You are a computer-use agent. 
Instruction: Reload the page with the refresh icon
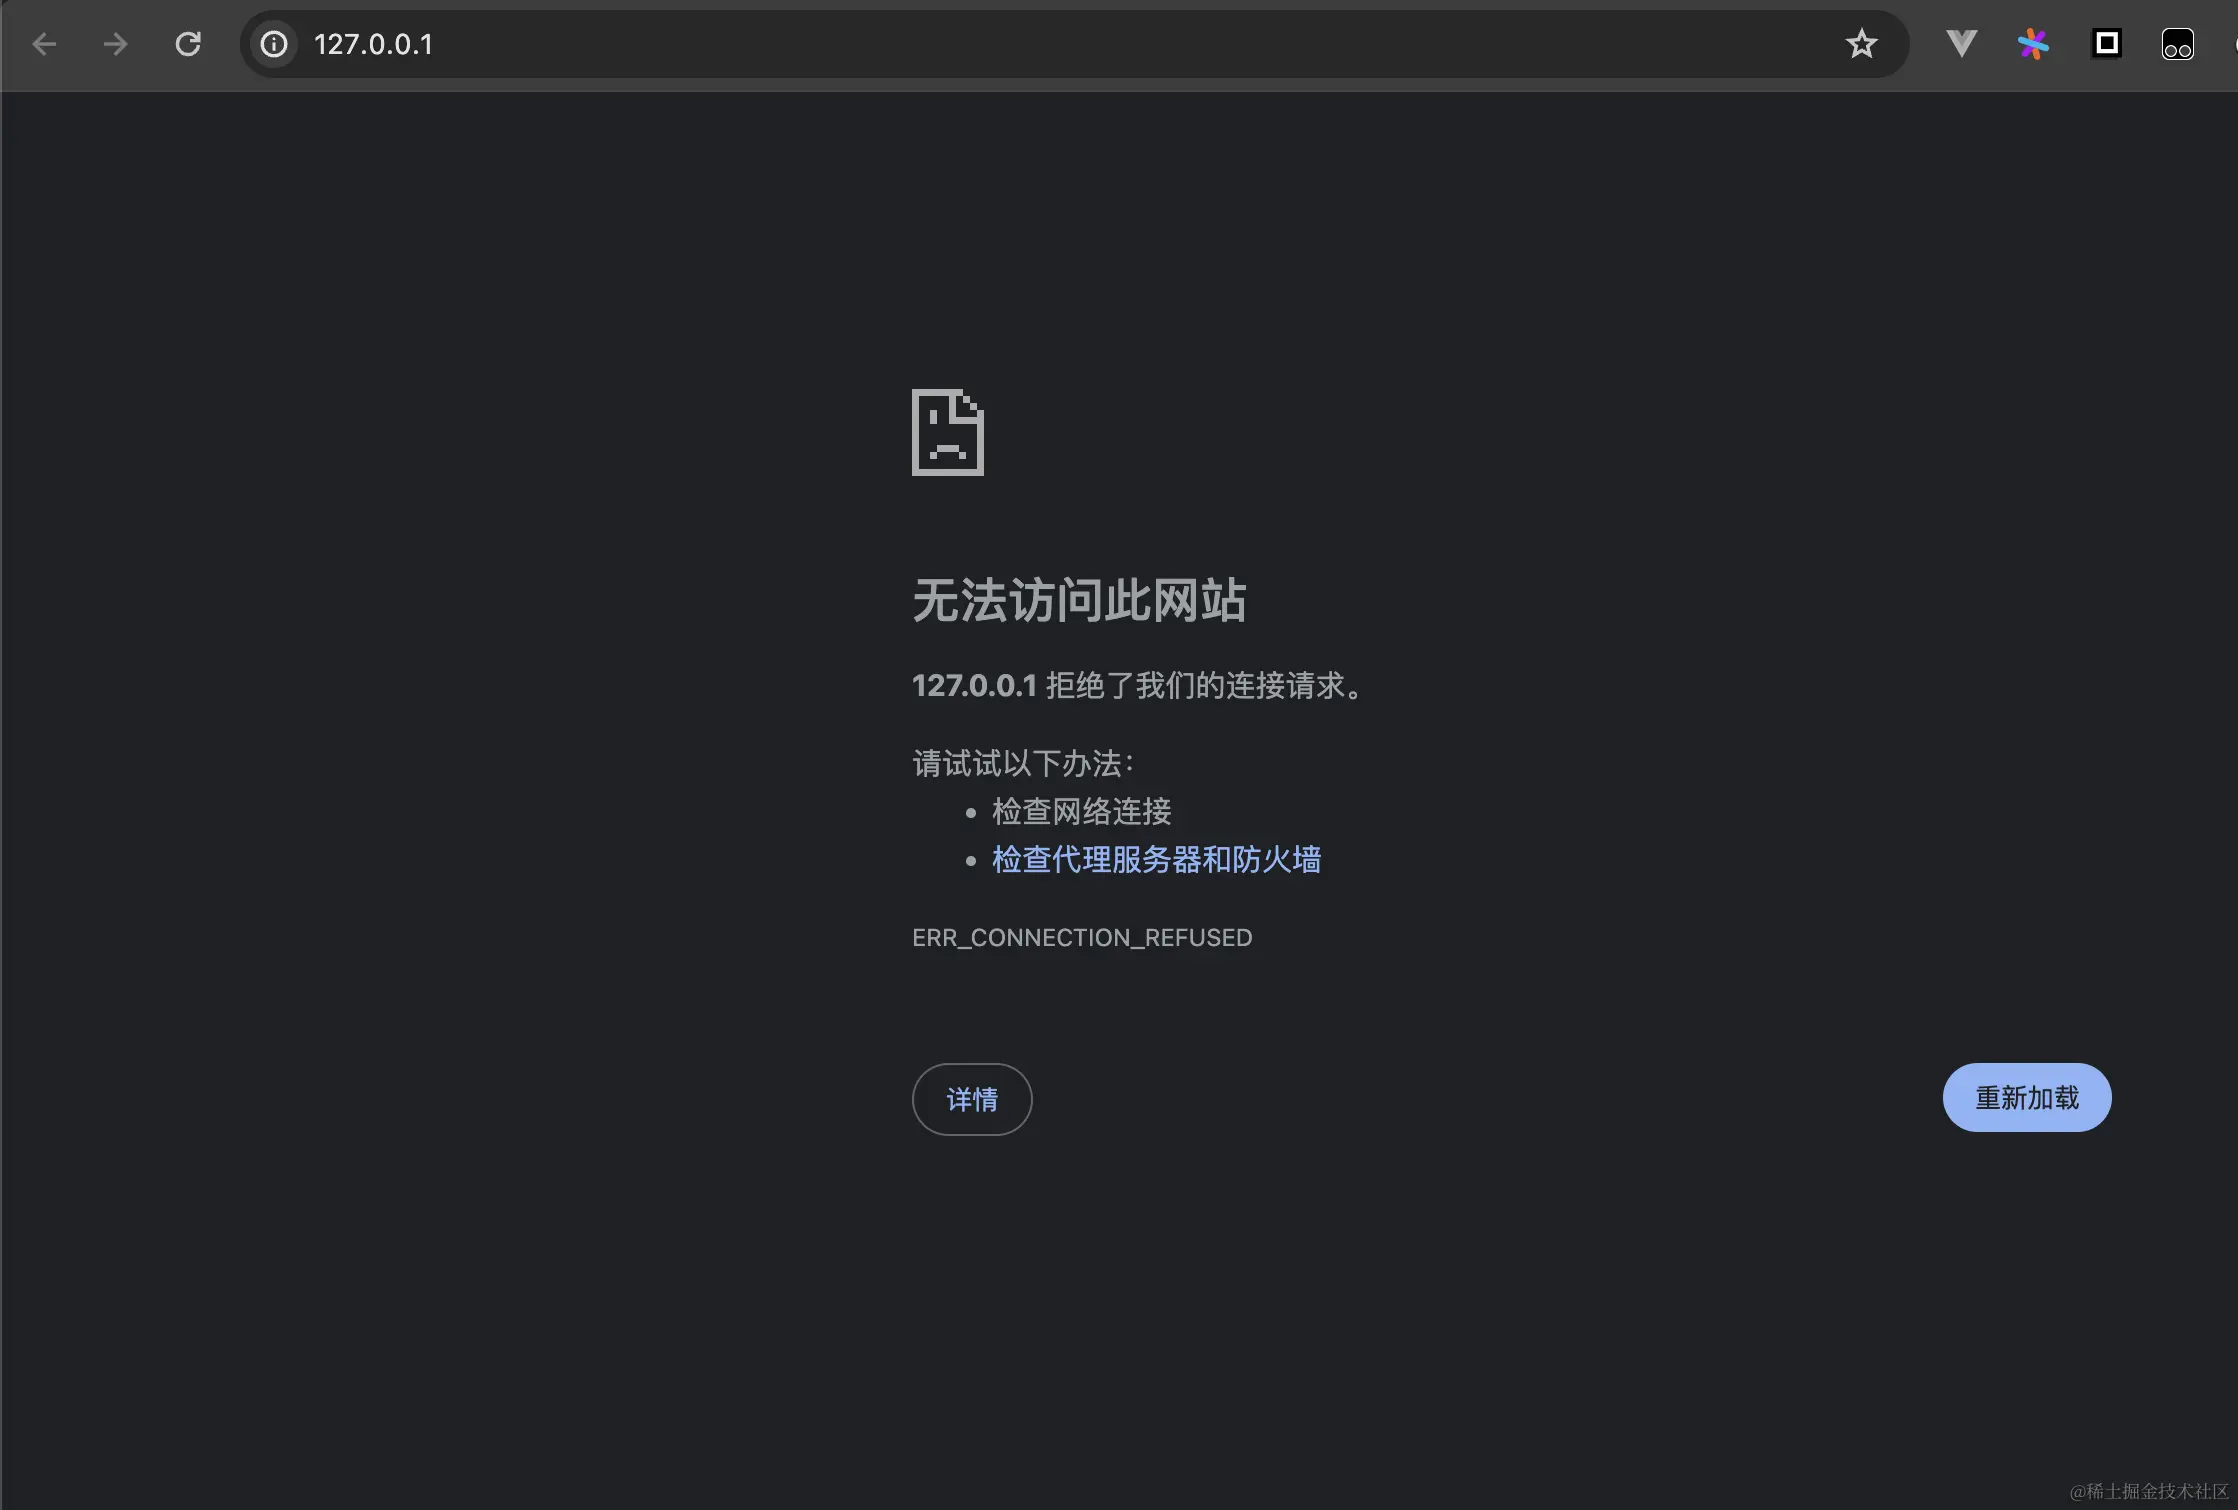pos(188,44)
